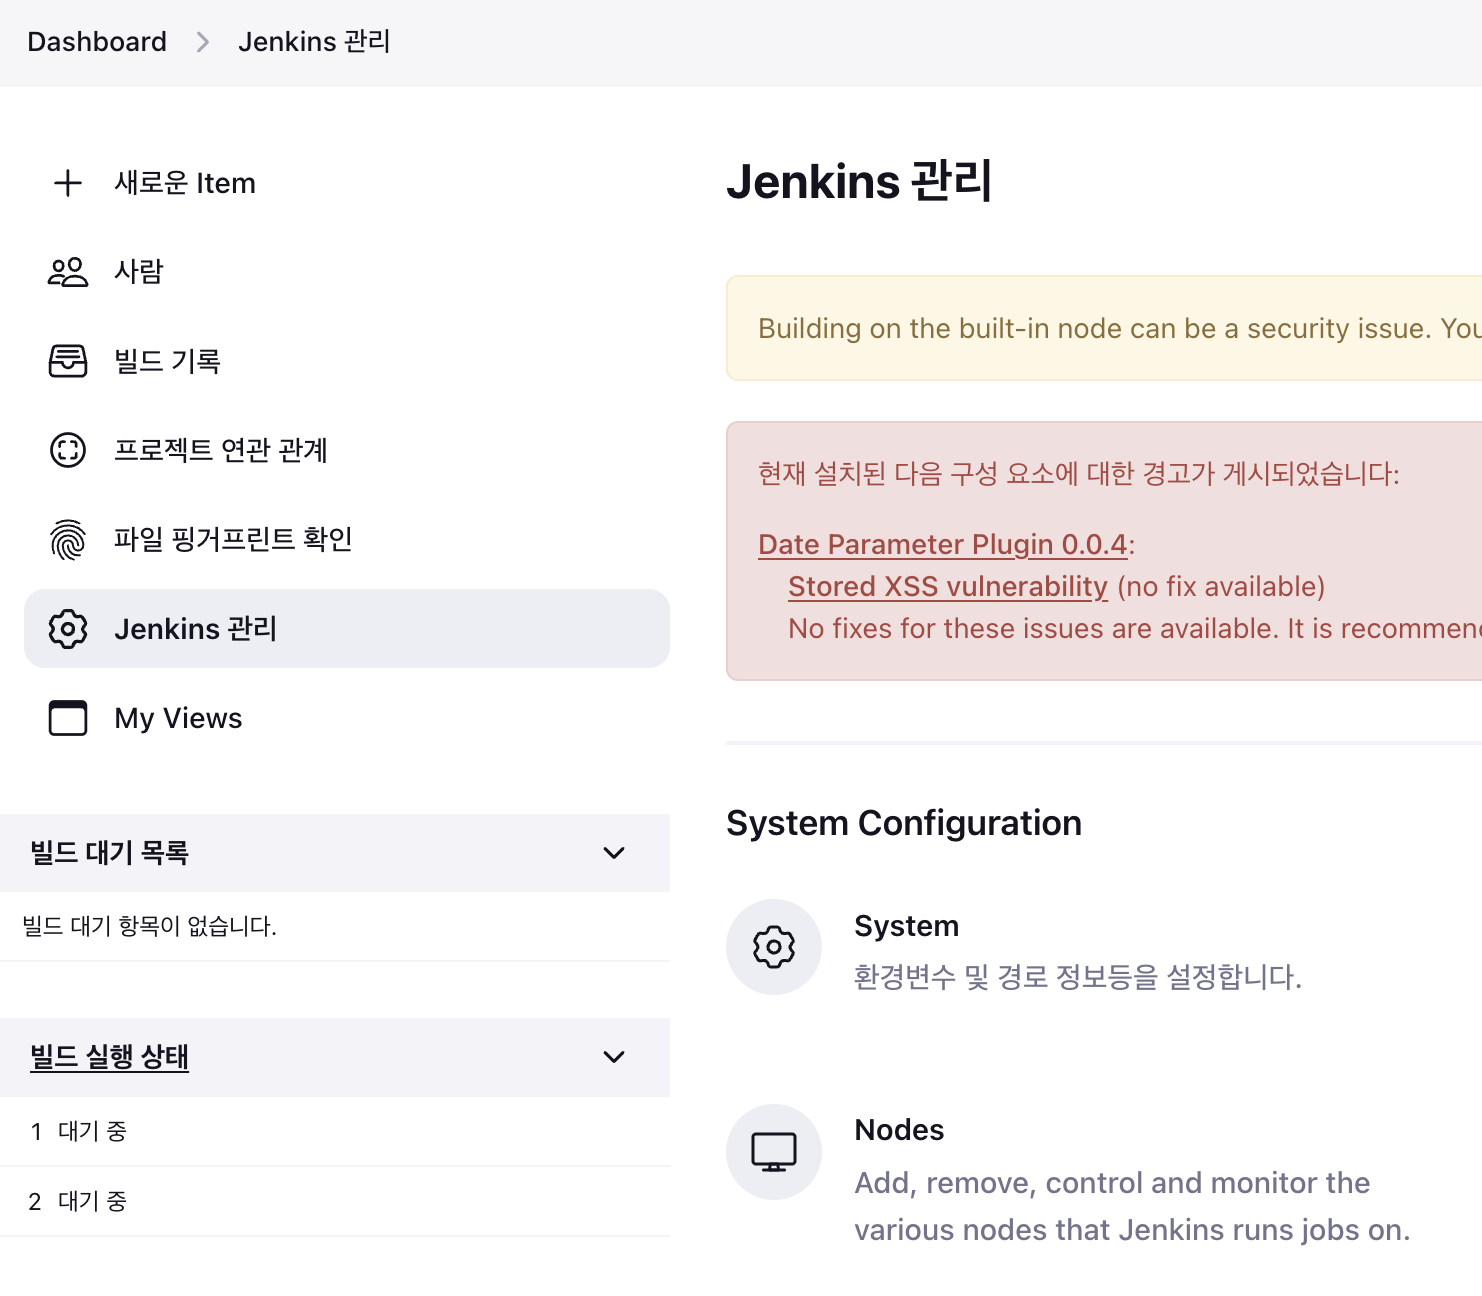The width and height of the screenshot is (1482, 1296).
Task: Collapse the 빌드 실행 상태 panel chevron
Action: (614, 1057)
